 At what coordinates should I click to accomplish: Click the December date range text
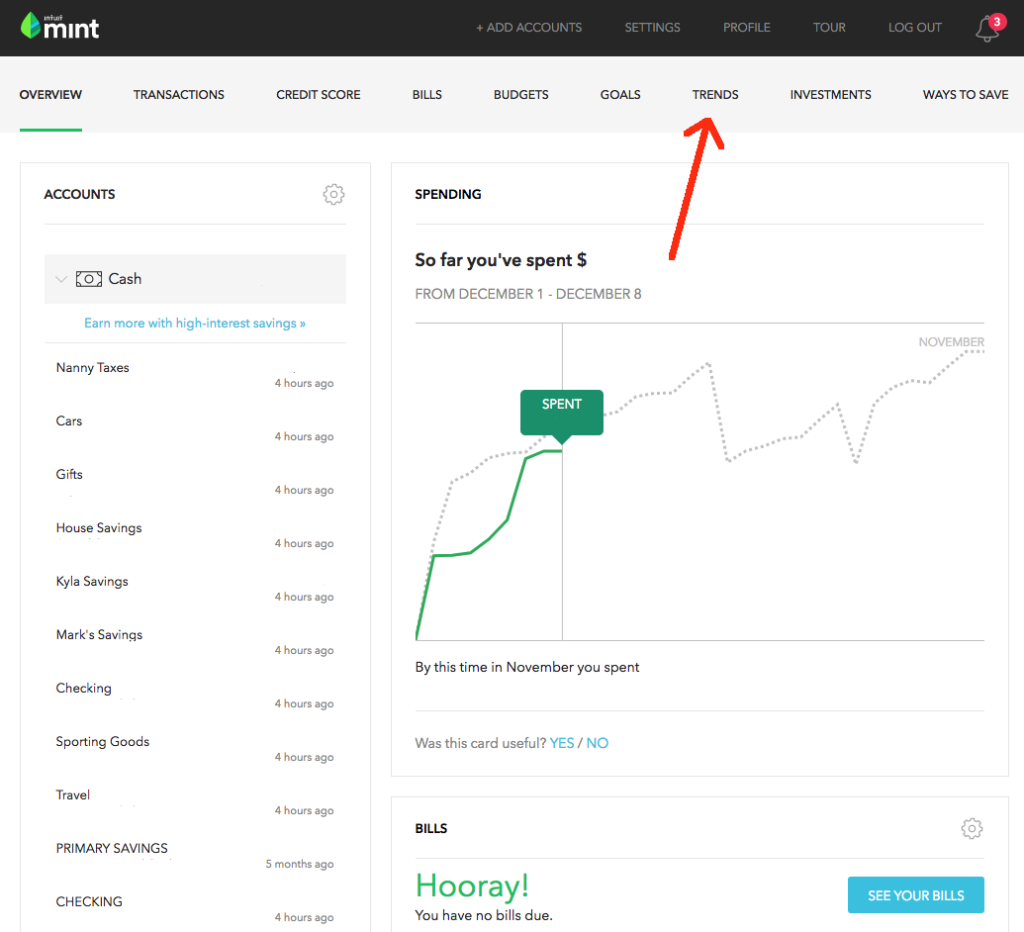pyautogui.click(x=528, y=295)
